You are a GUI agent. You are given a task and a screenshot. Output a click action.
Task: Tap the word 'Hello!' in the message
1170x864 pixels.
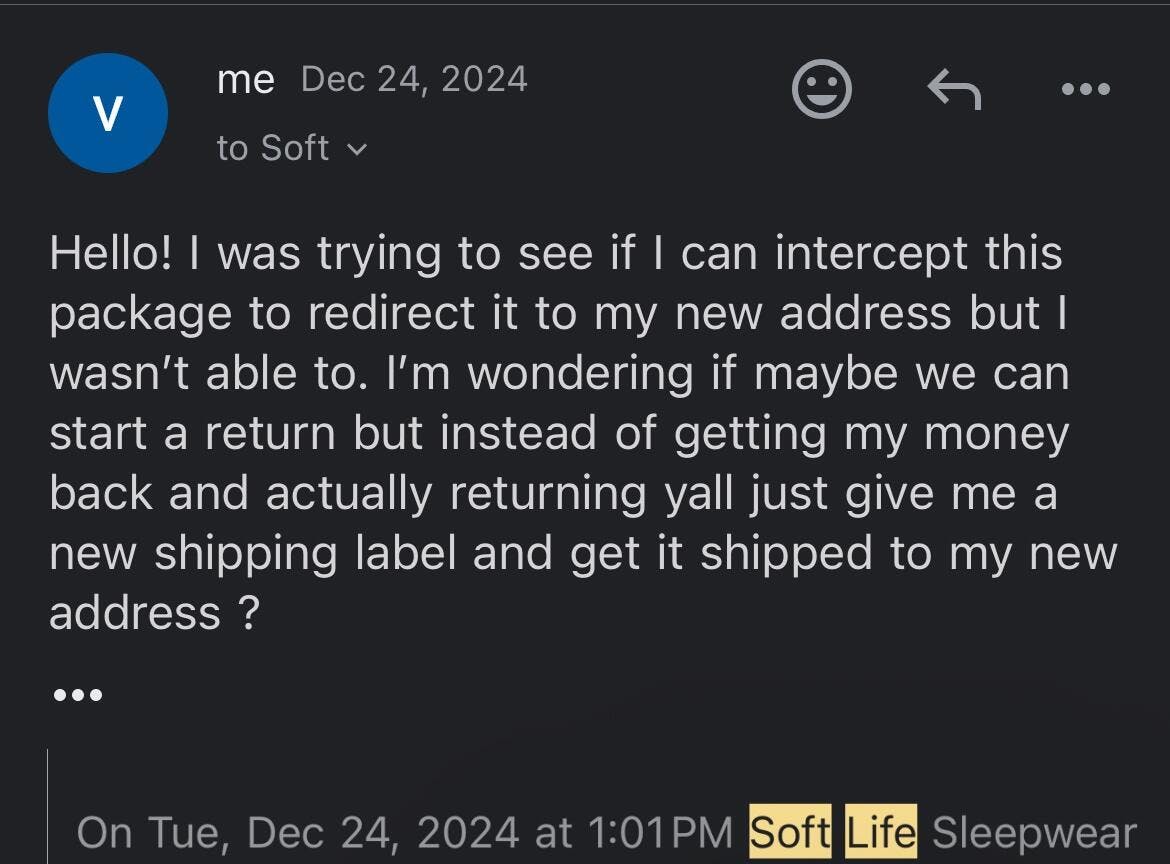(111, 252)
